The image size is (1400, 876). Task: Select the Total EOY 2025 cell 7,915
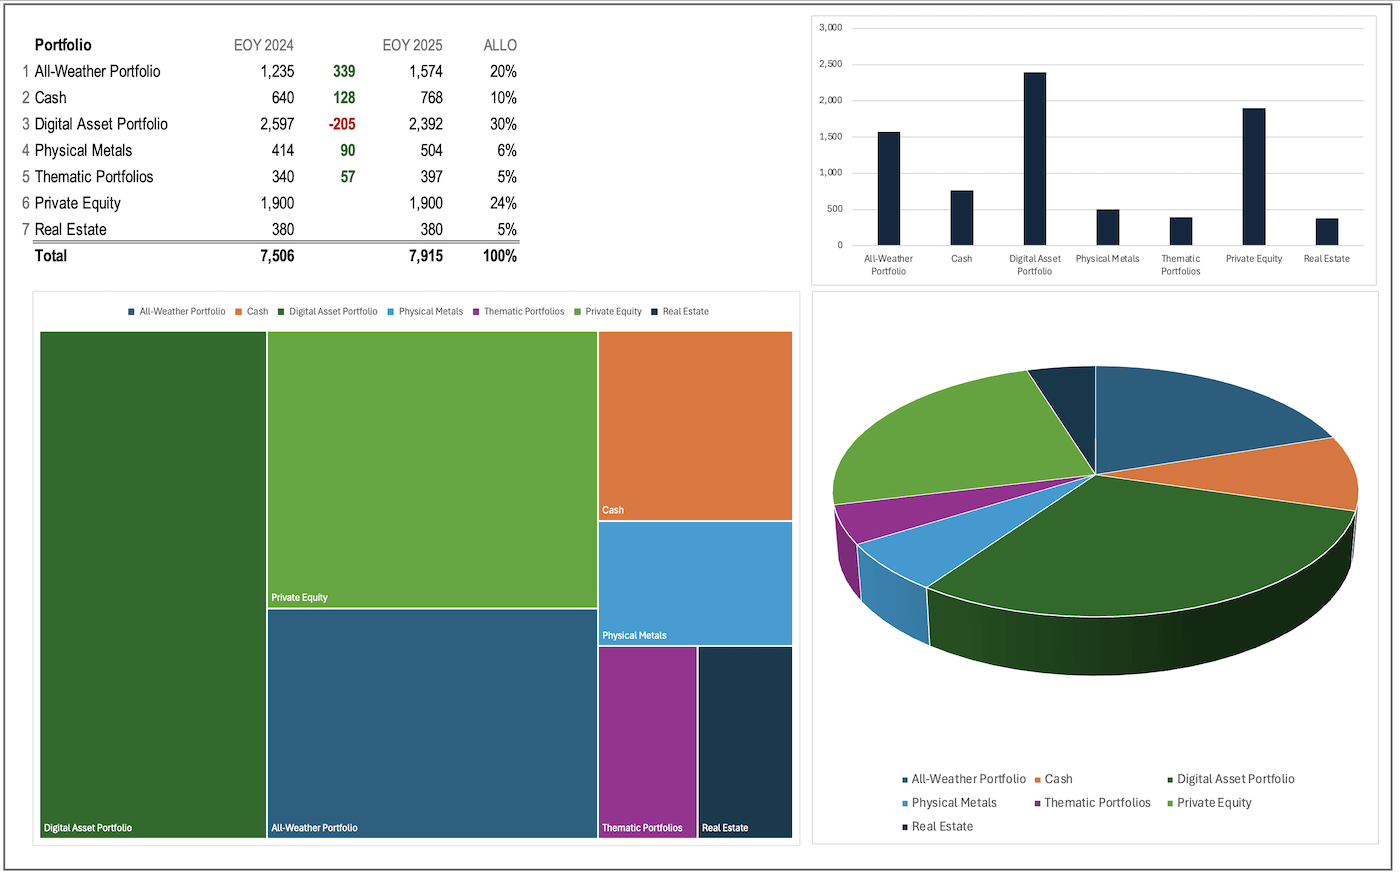pyautogui.click(x=425, y=256)
